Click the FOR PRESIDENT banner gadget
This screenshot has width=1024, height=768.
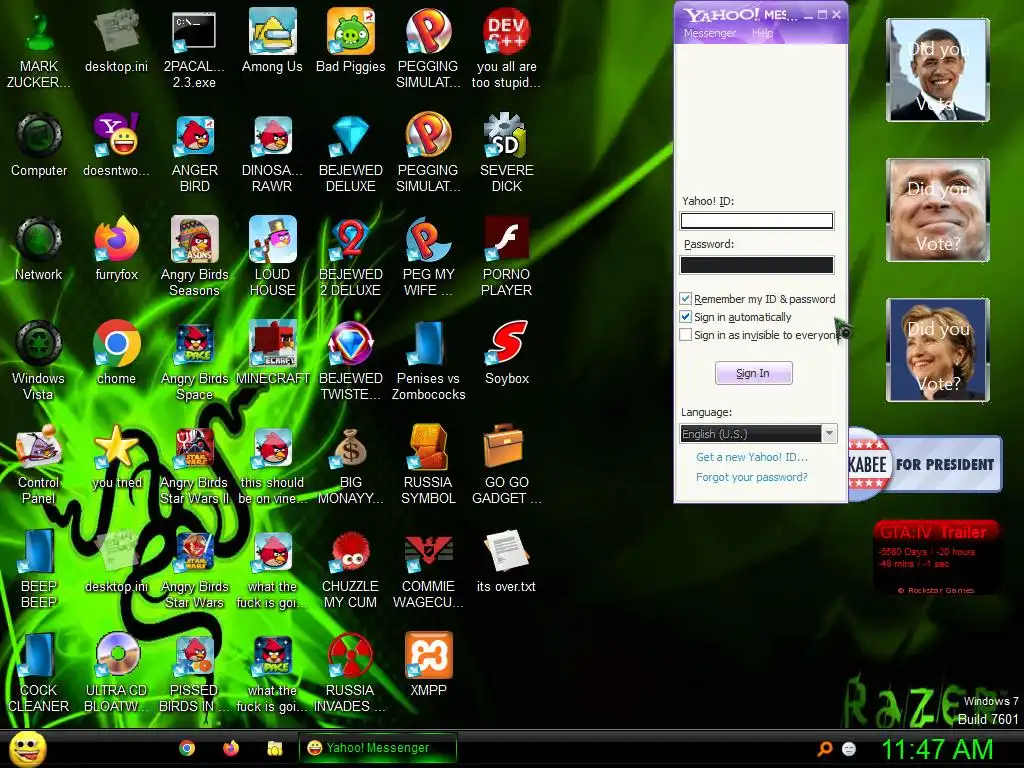[925, 464]
